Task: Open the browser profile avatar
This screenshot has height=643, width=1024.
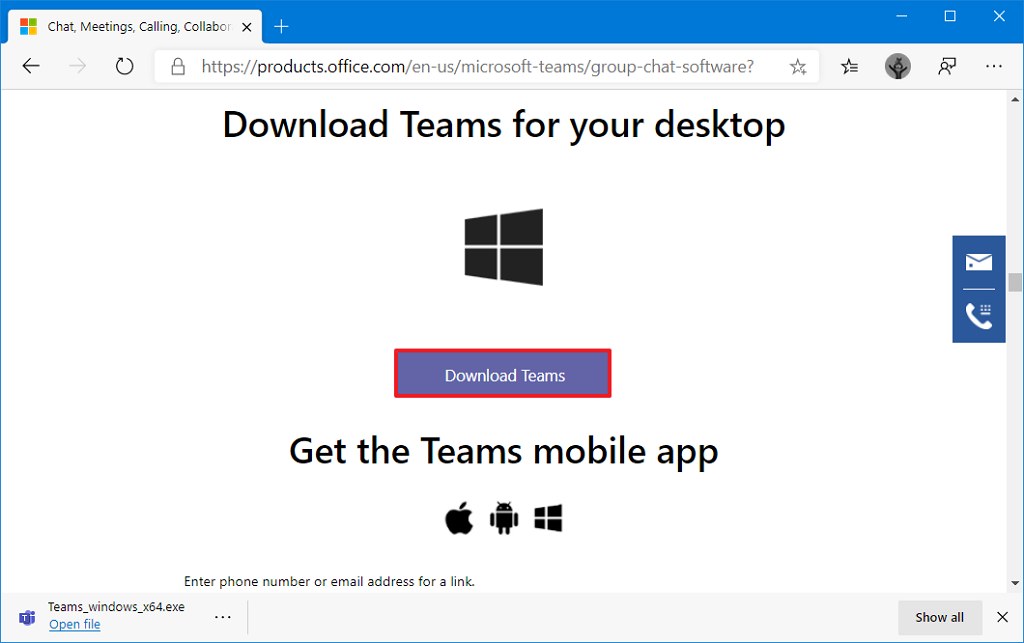Action: tap(897, 66)
